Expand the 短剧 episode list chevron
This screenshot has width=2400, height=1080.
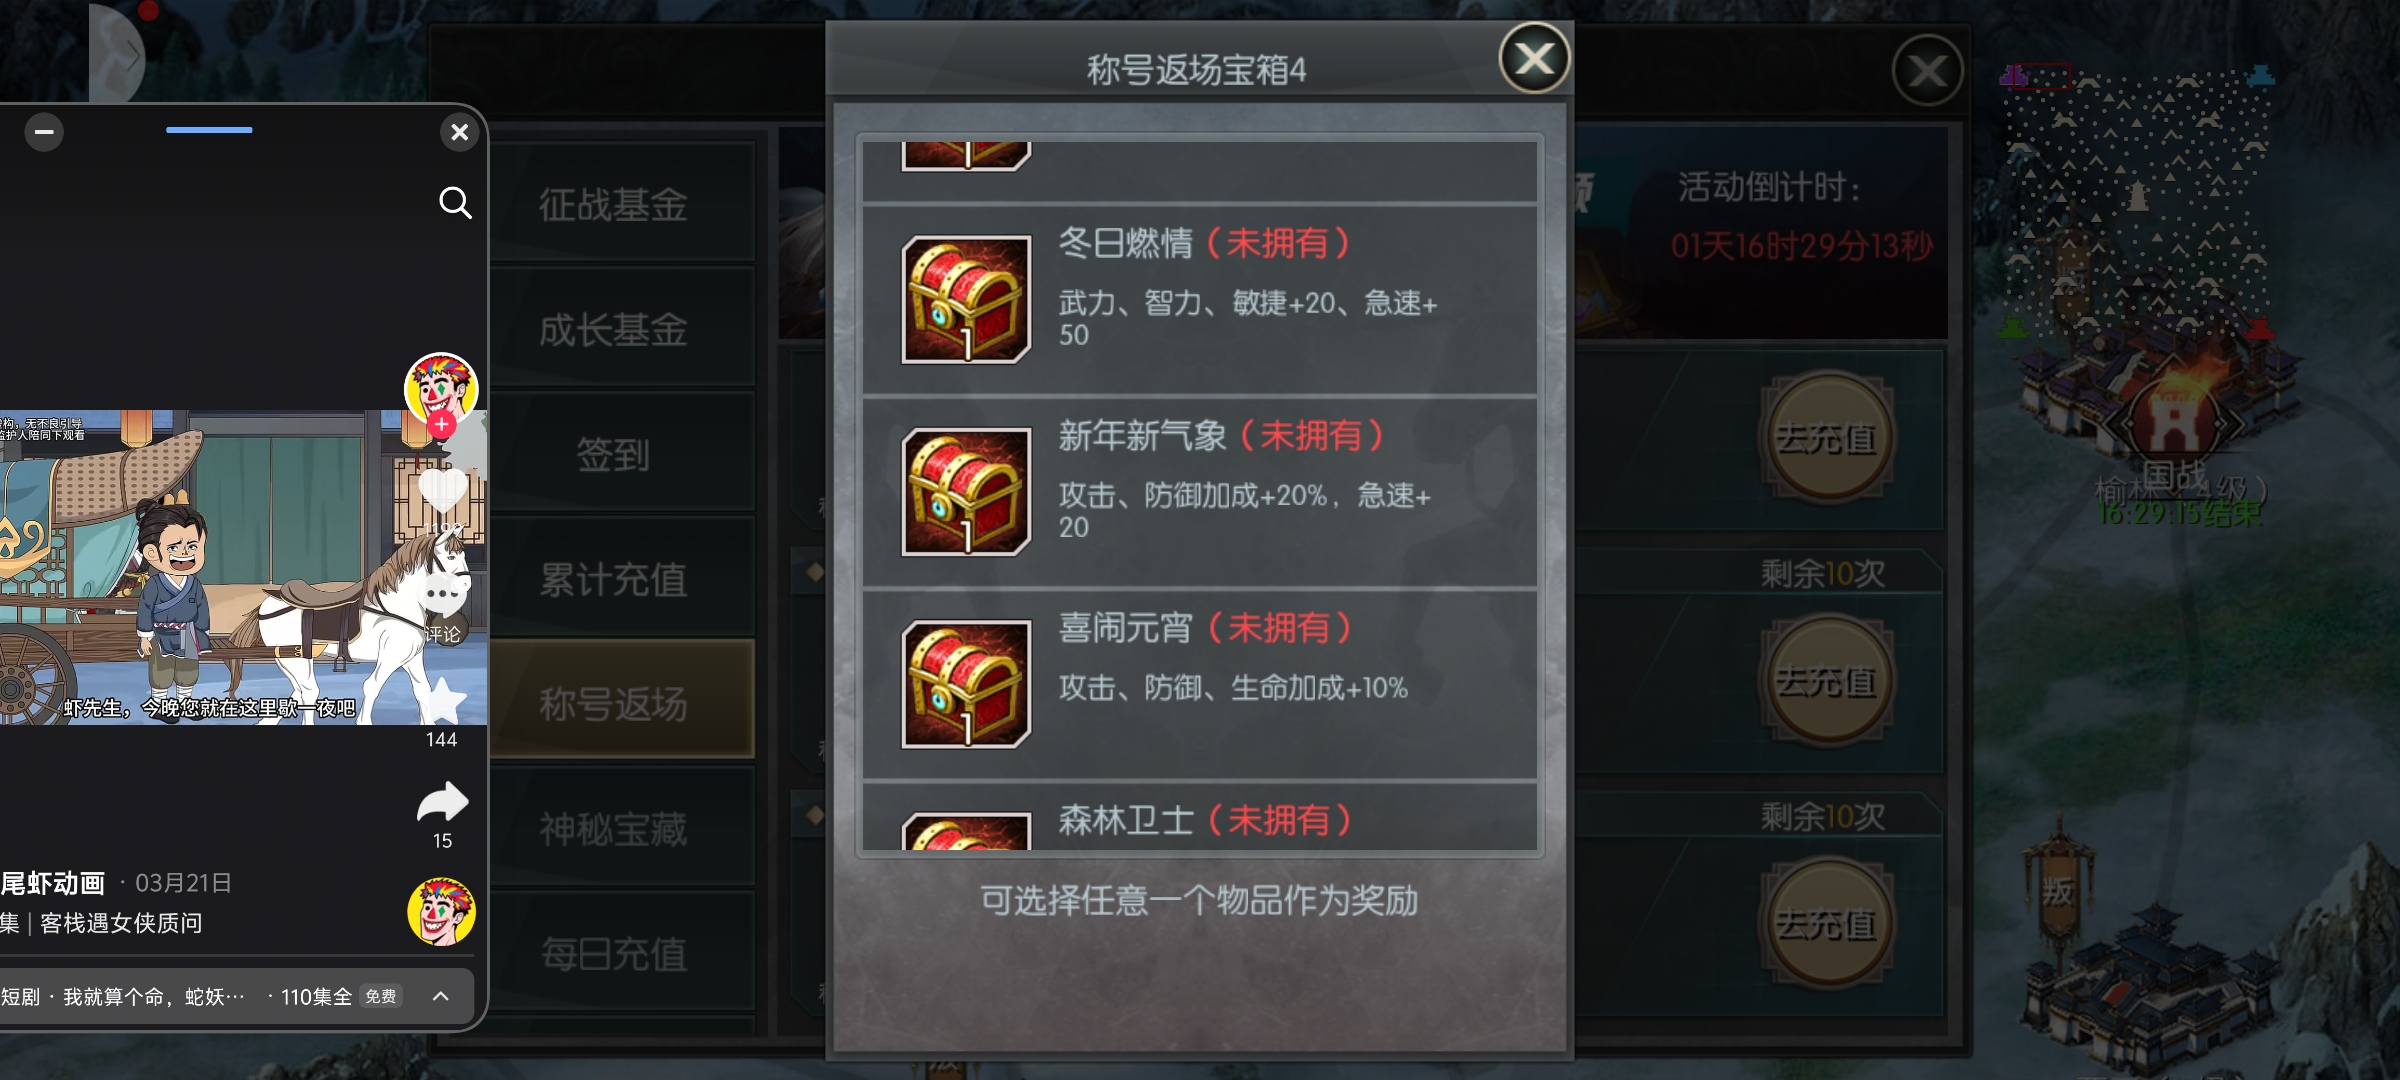tap(440, 996)
